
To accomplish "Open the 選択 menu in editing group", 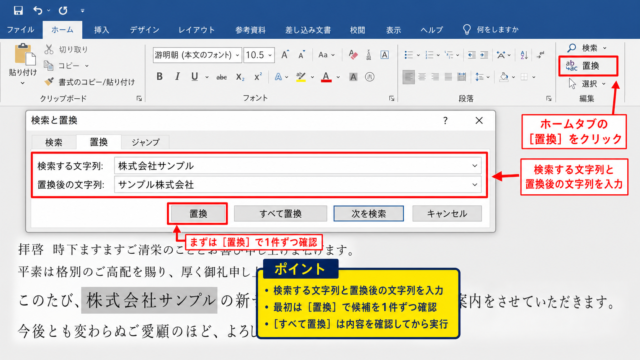I will (586, 84).
